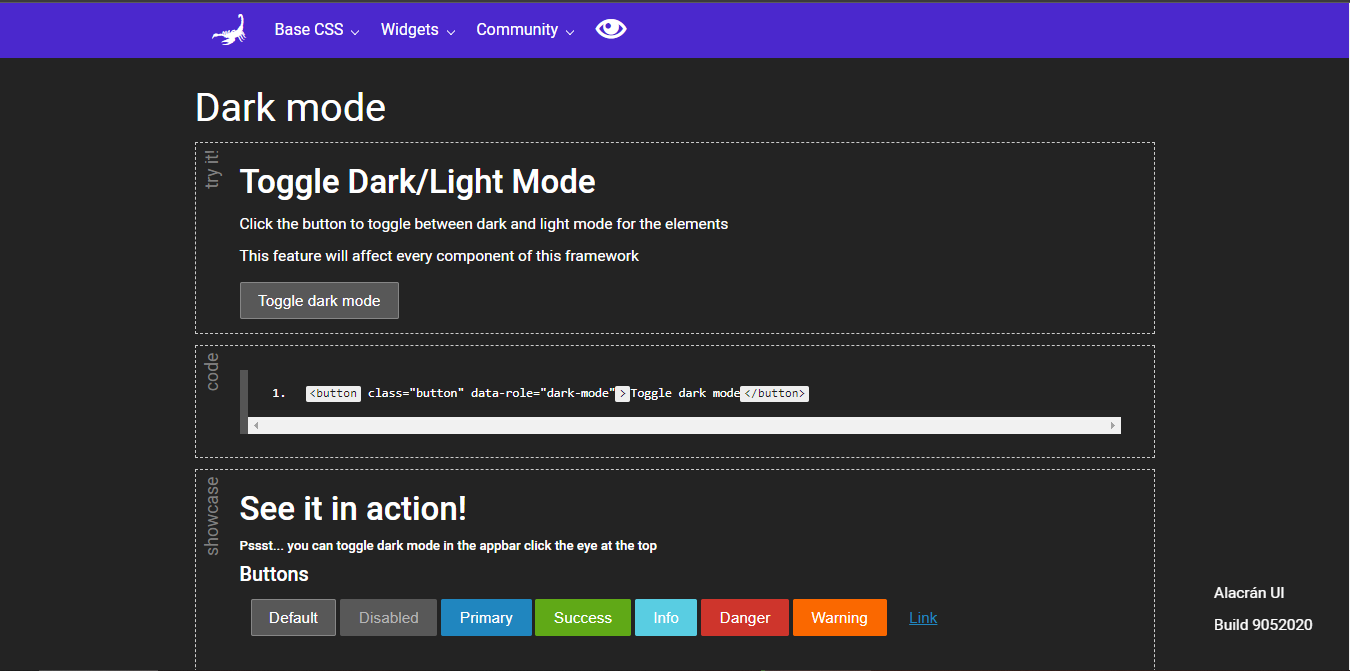Click the Default button
1350x671 pixels.
pos(293,617)
